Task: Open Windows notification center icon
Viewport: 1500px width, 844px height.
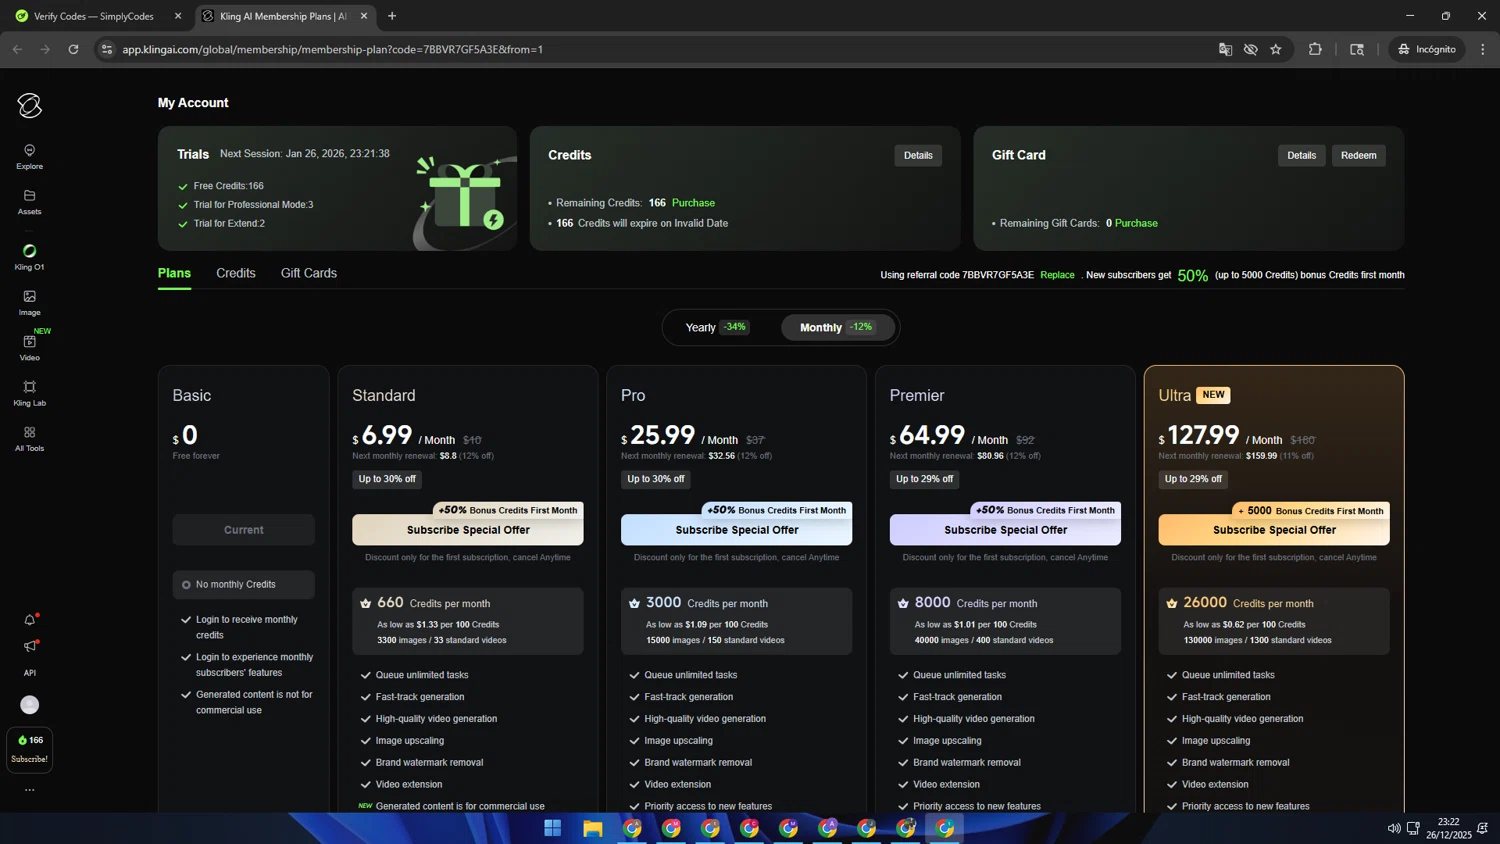Action: pyautogui.click(x=1482, y=828)
